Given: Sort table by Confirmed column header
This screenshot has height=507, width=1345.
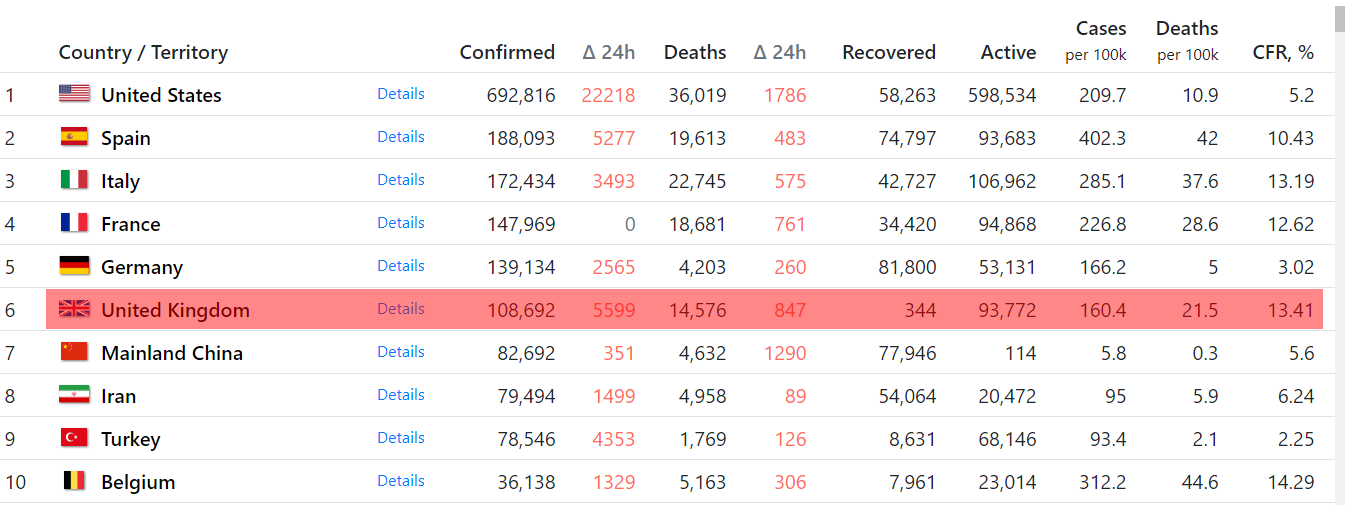Looking at the screenshot, I should (507, 52).
